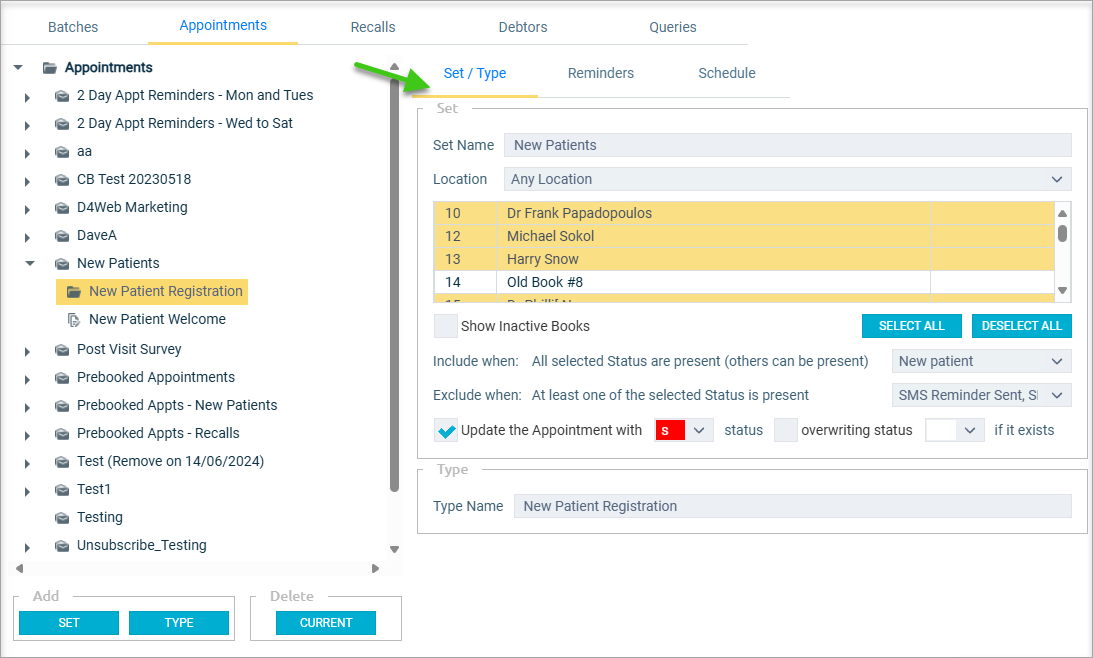Click envelope icon beside 2 Day Appt Reminders - Mon and Tues
The width and height of the screenshot is (1093, 658).
pos(62,95)
